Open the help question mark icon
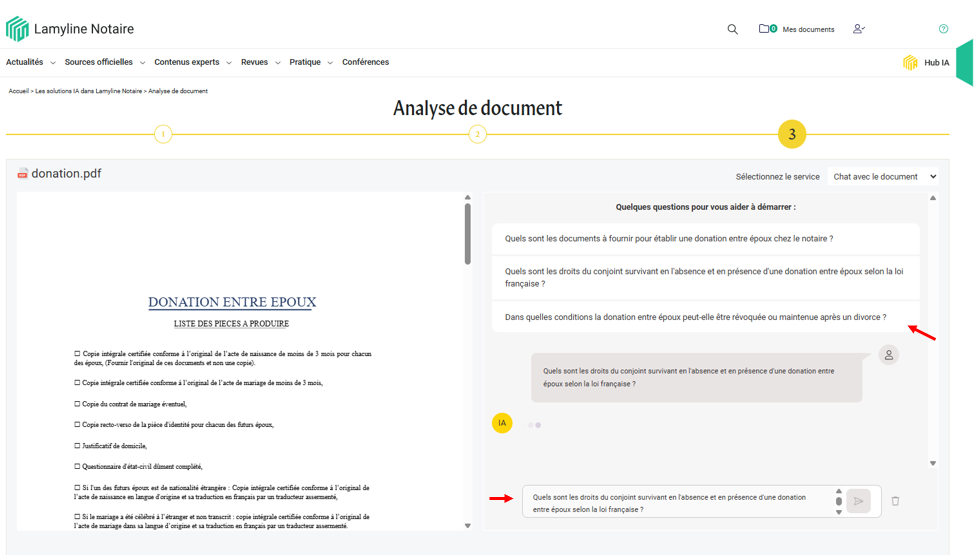 [943, 29]
